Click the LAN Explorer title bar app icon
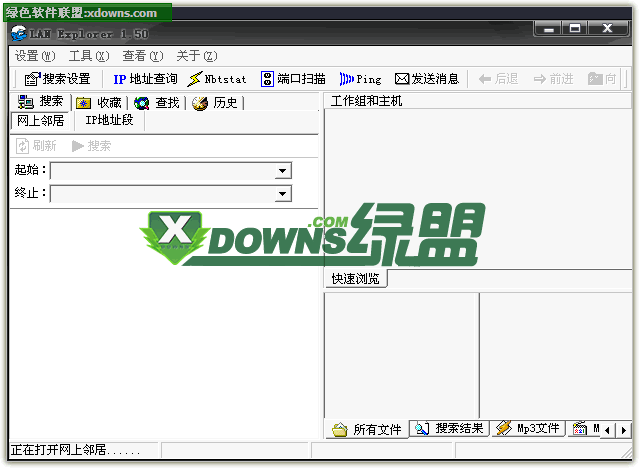 18,33
